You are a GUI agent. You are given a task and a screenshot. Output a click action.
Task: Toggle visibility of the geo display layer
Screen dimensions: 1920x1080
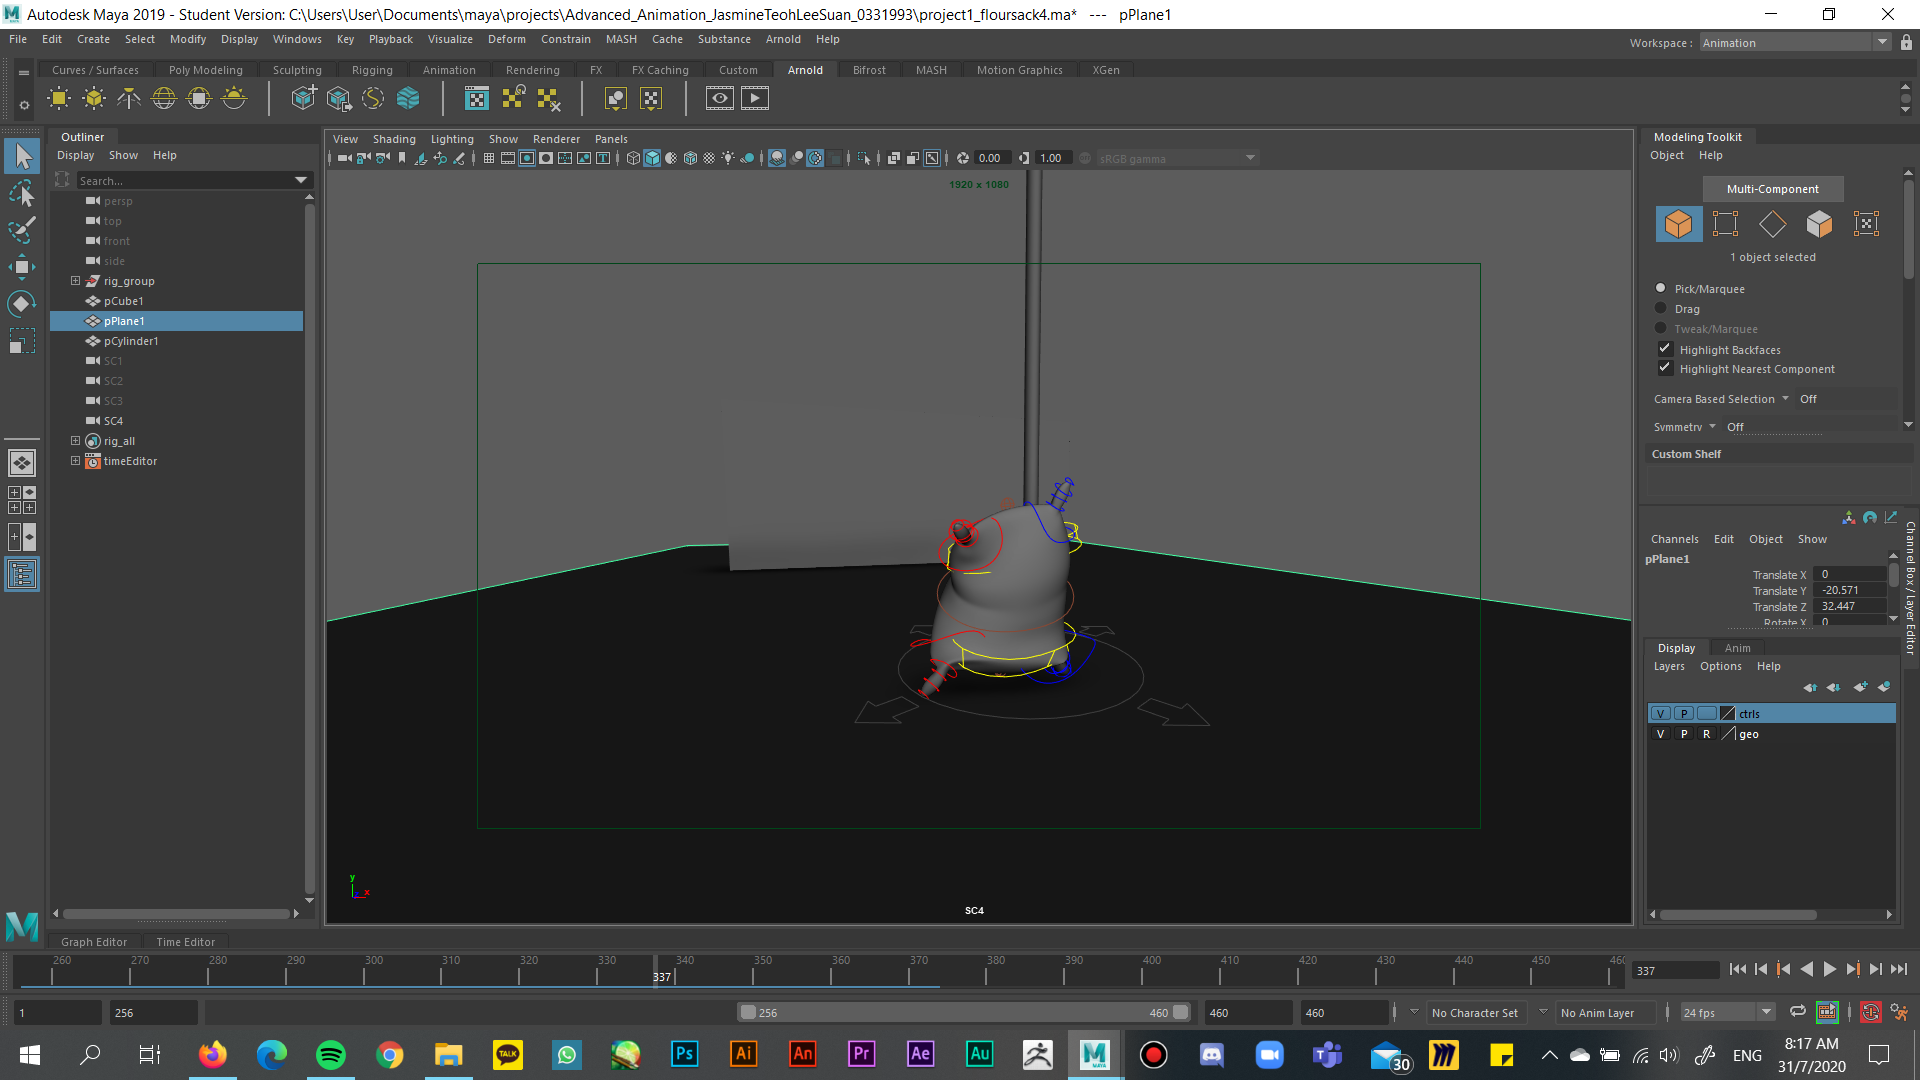click(1660, 733)
